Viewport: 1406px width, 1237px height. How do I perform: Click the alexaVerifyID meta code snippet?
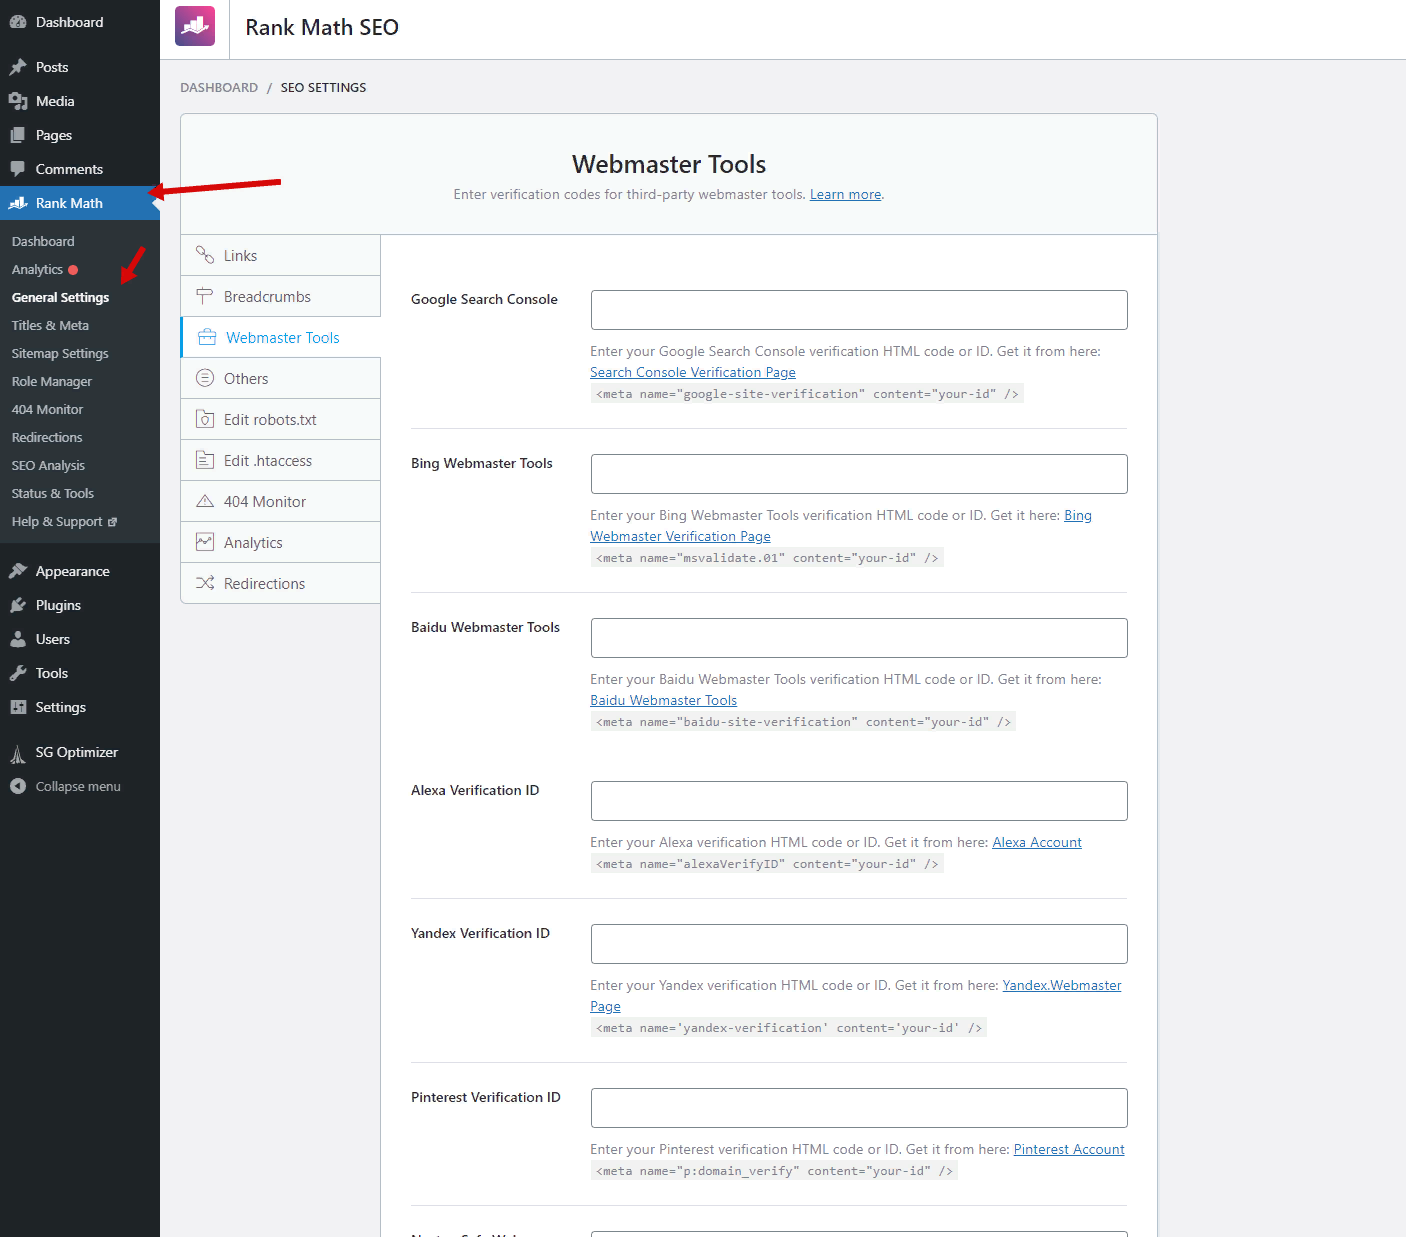(x=767, y=864)
